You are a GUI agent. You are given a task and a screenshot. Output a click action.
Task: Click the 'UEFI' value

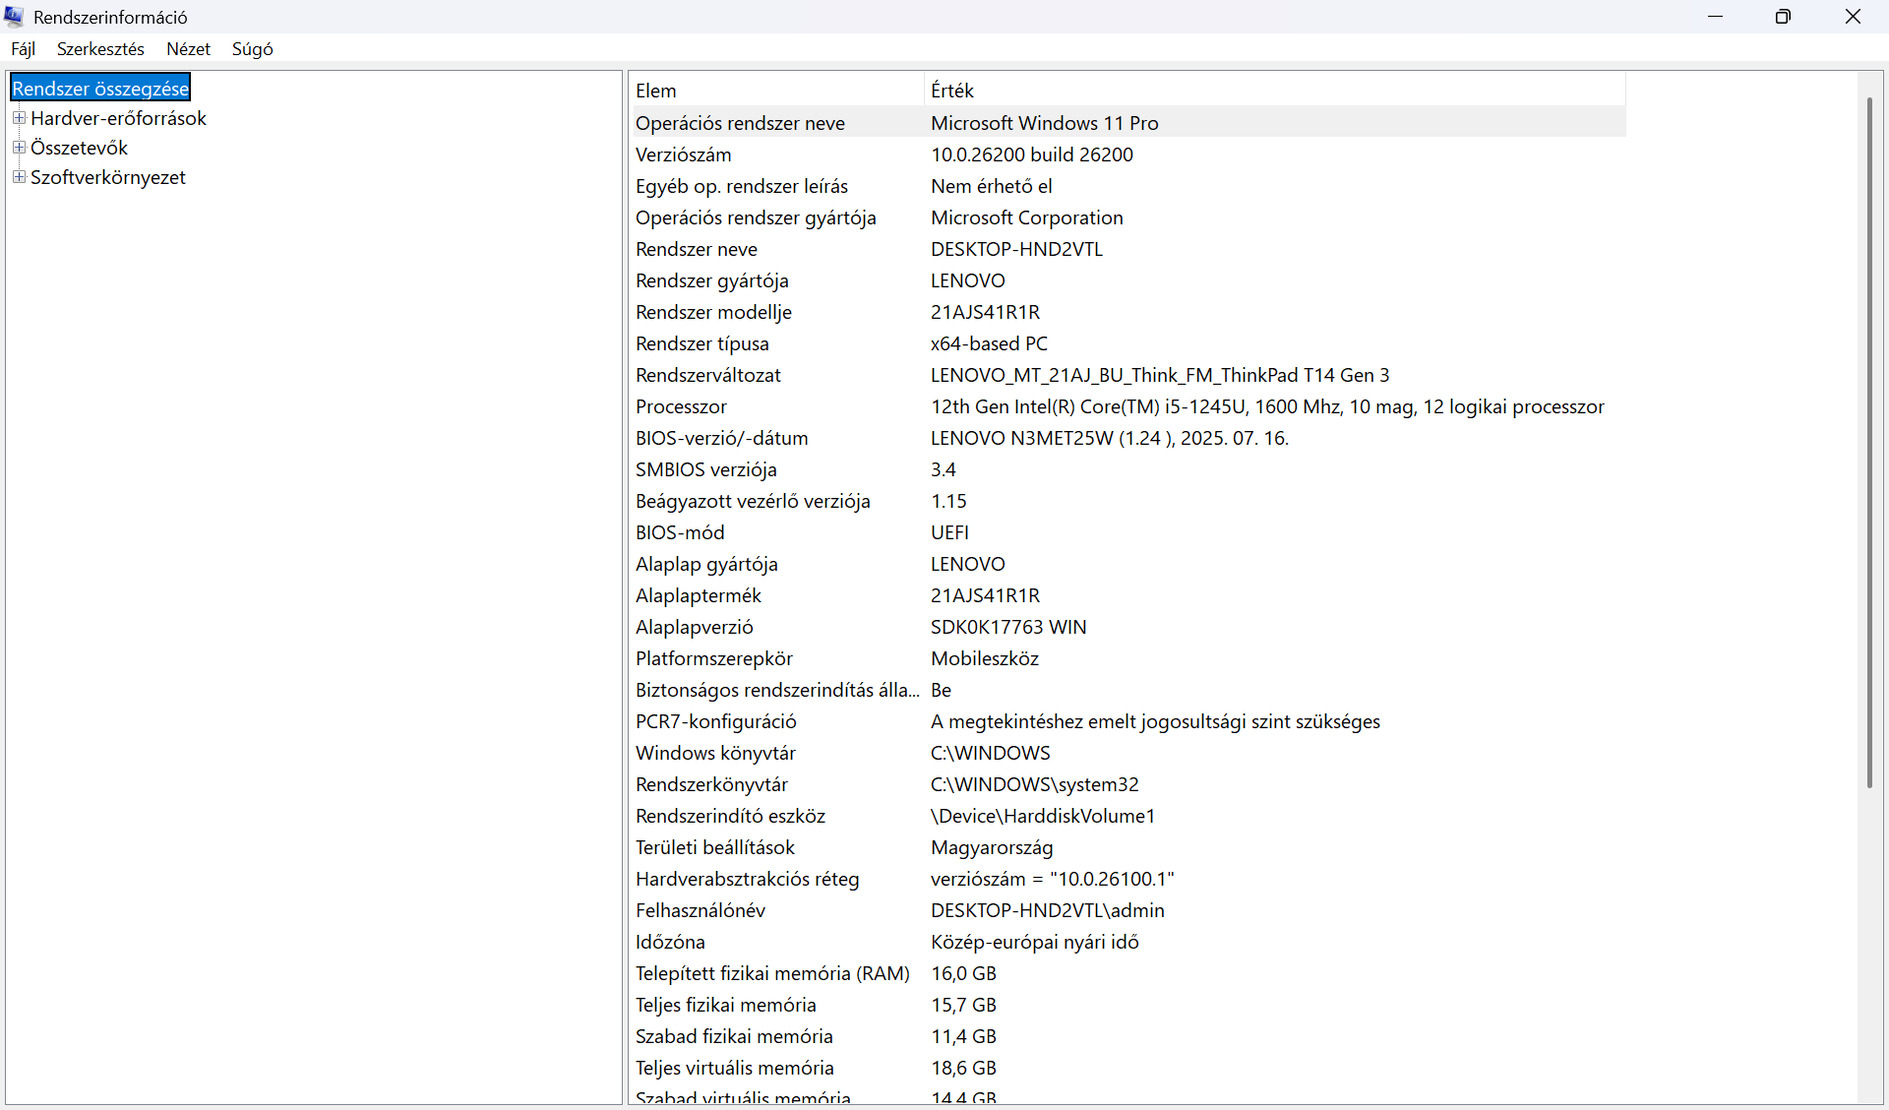pyautogui.click(x=950, y=533)
